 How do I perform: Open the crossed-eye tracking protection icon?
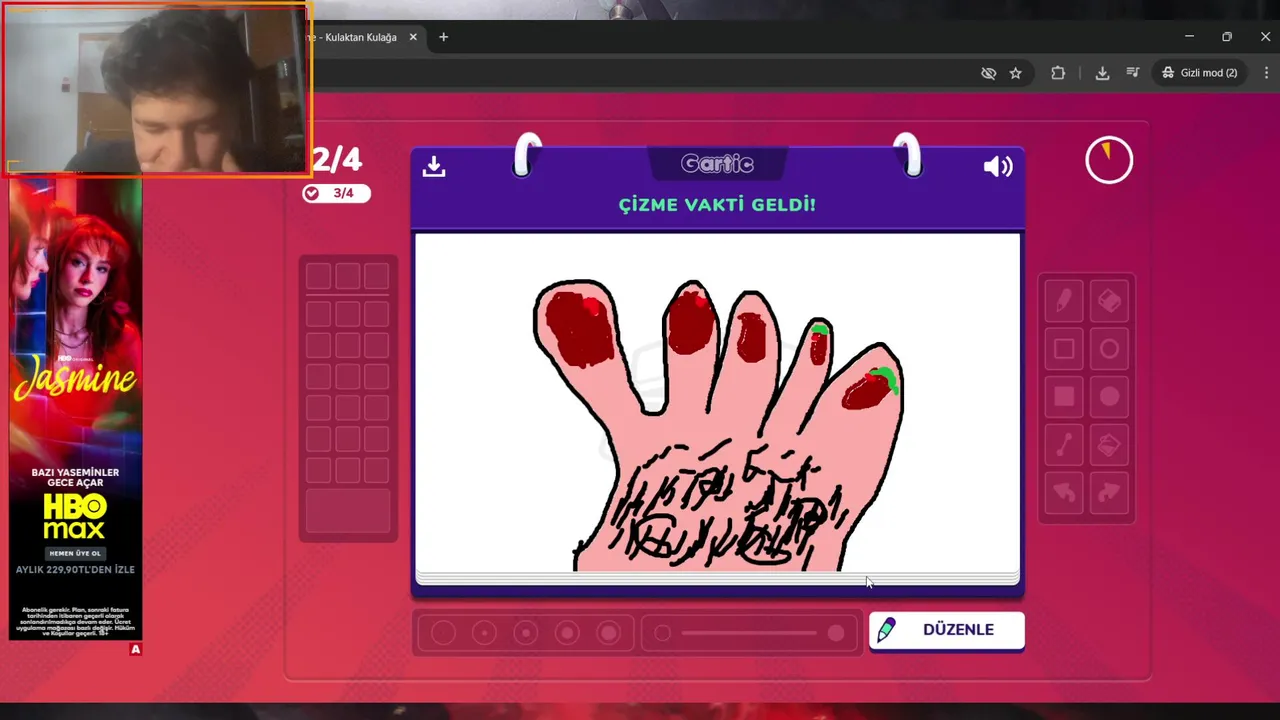pos(988,73)
